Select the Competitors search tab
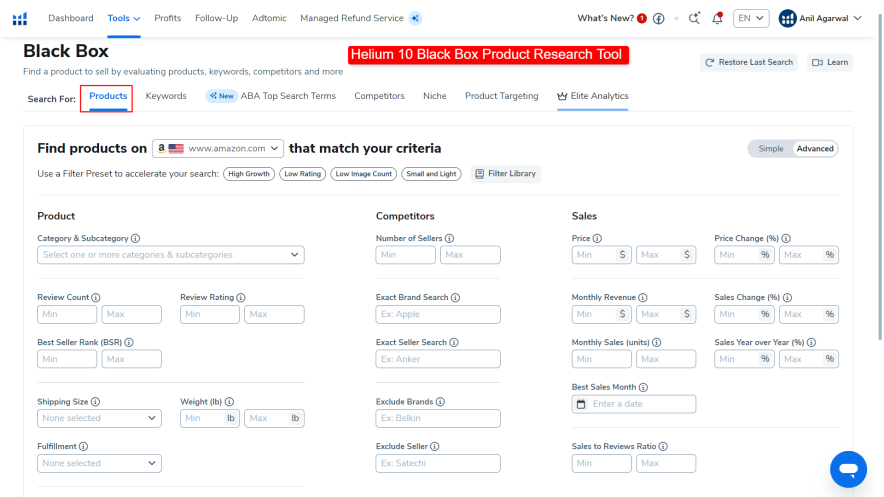This screenshot has height=497, width=884. coord(379,96)
